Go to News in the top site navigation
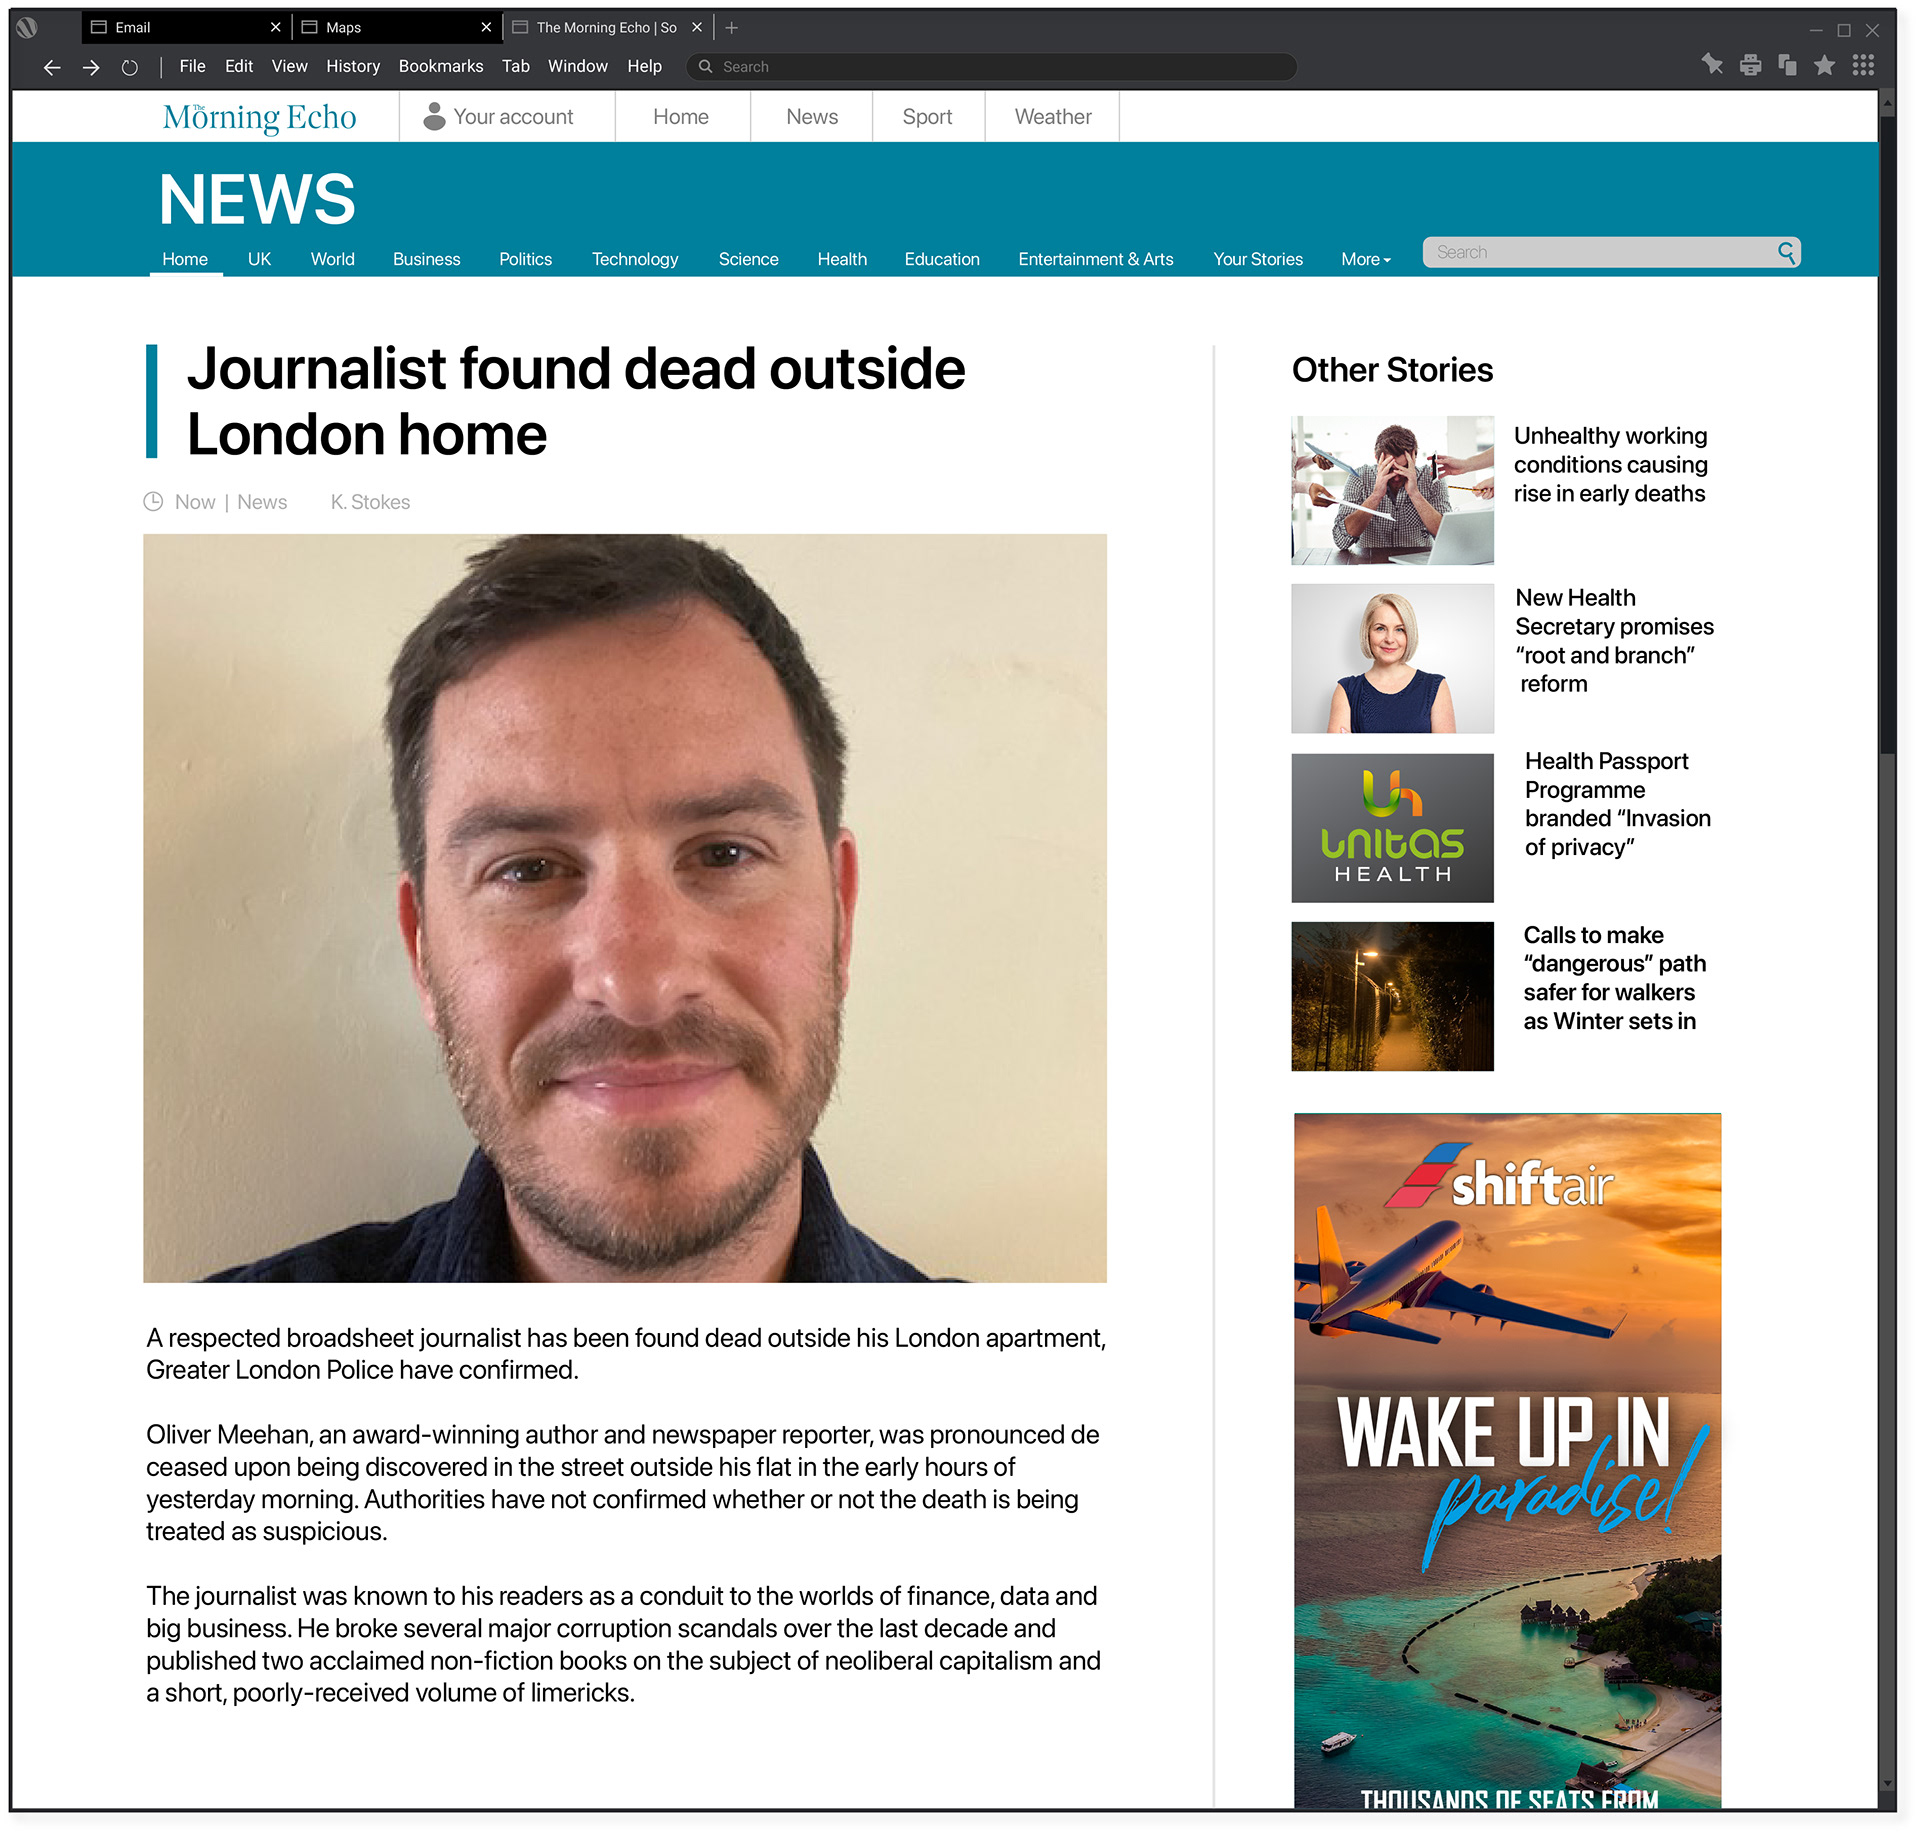 (x=812, y=117)
